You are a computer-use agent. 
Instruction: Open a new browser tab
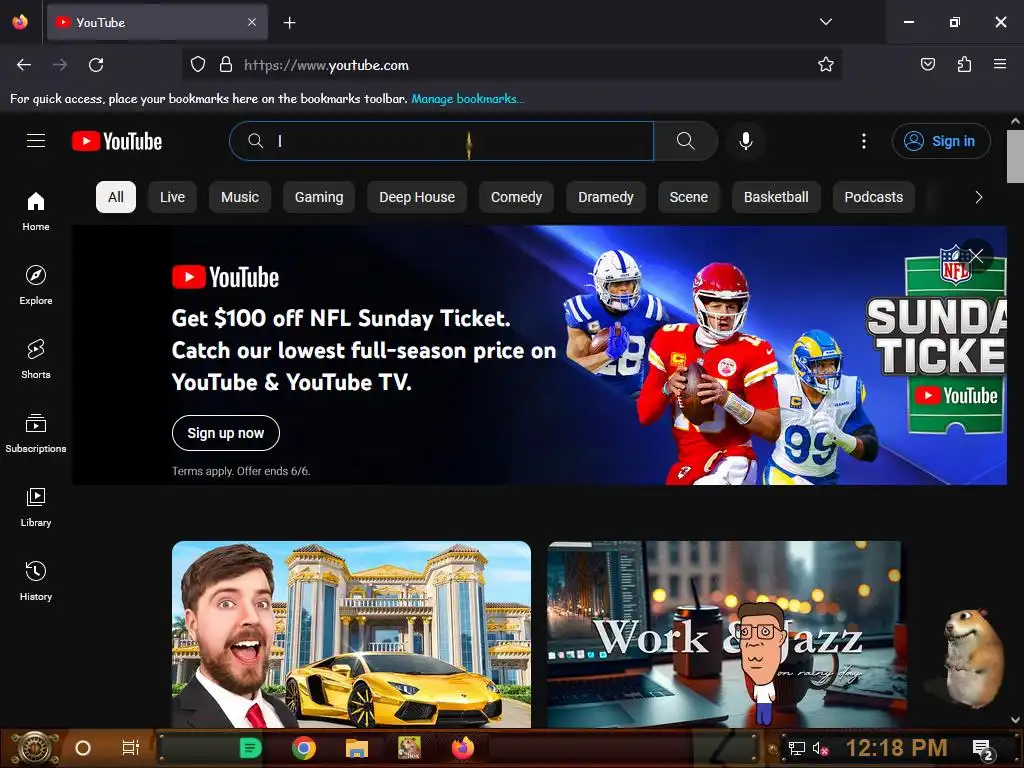[289, 23]
